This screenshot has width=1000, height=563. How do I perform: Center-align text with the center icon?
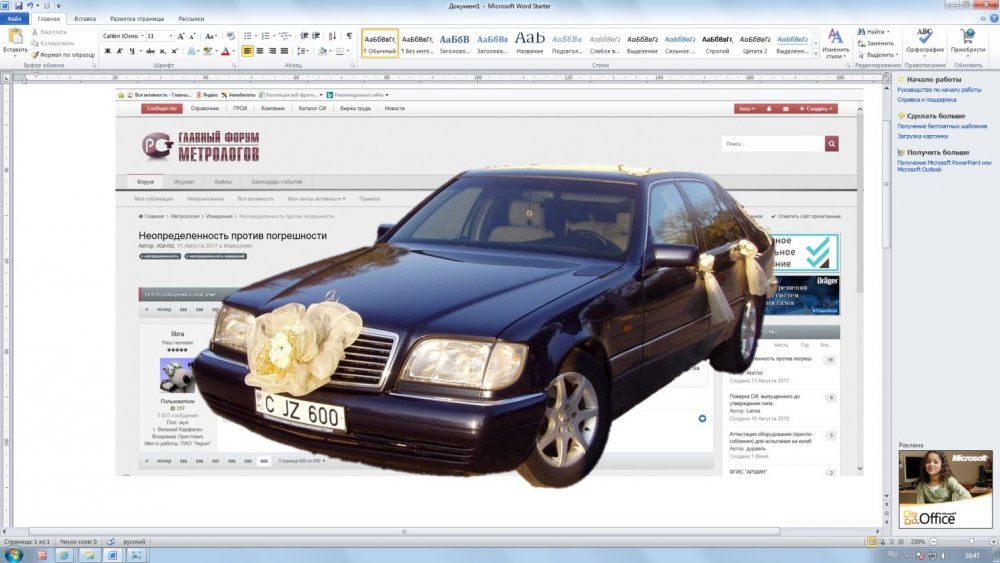tap(260, 51)
